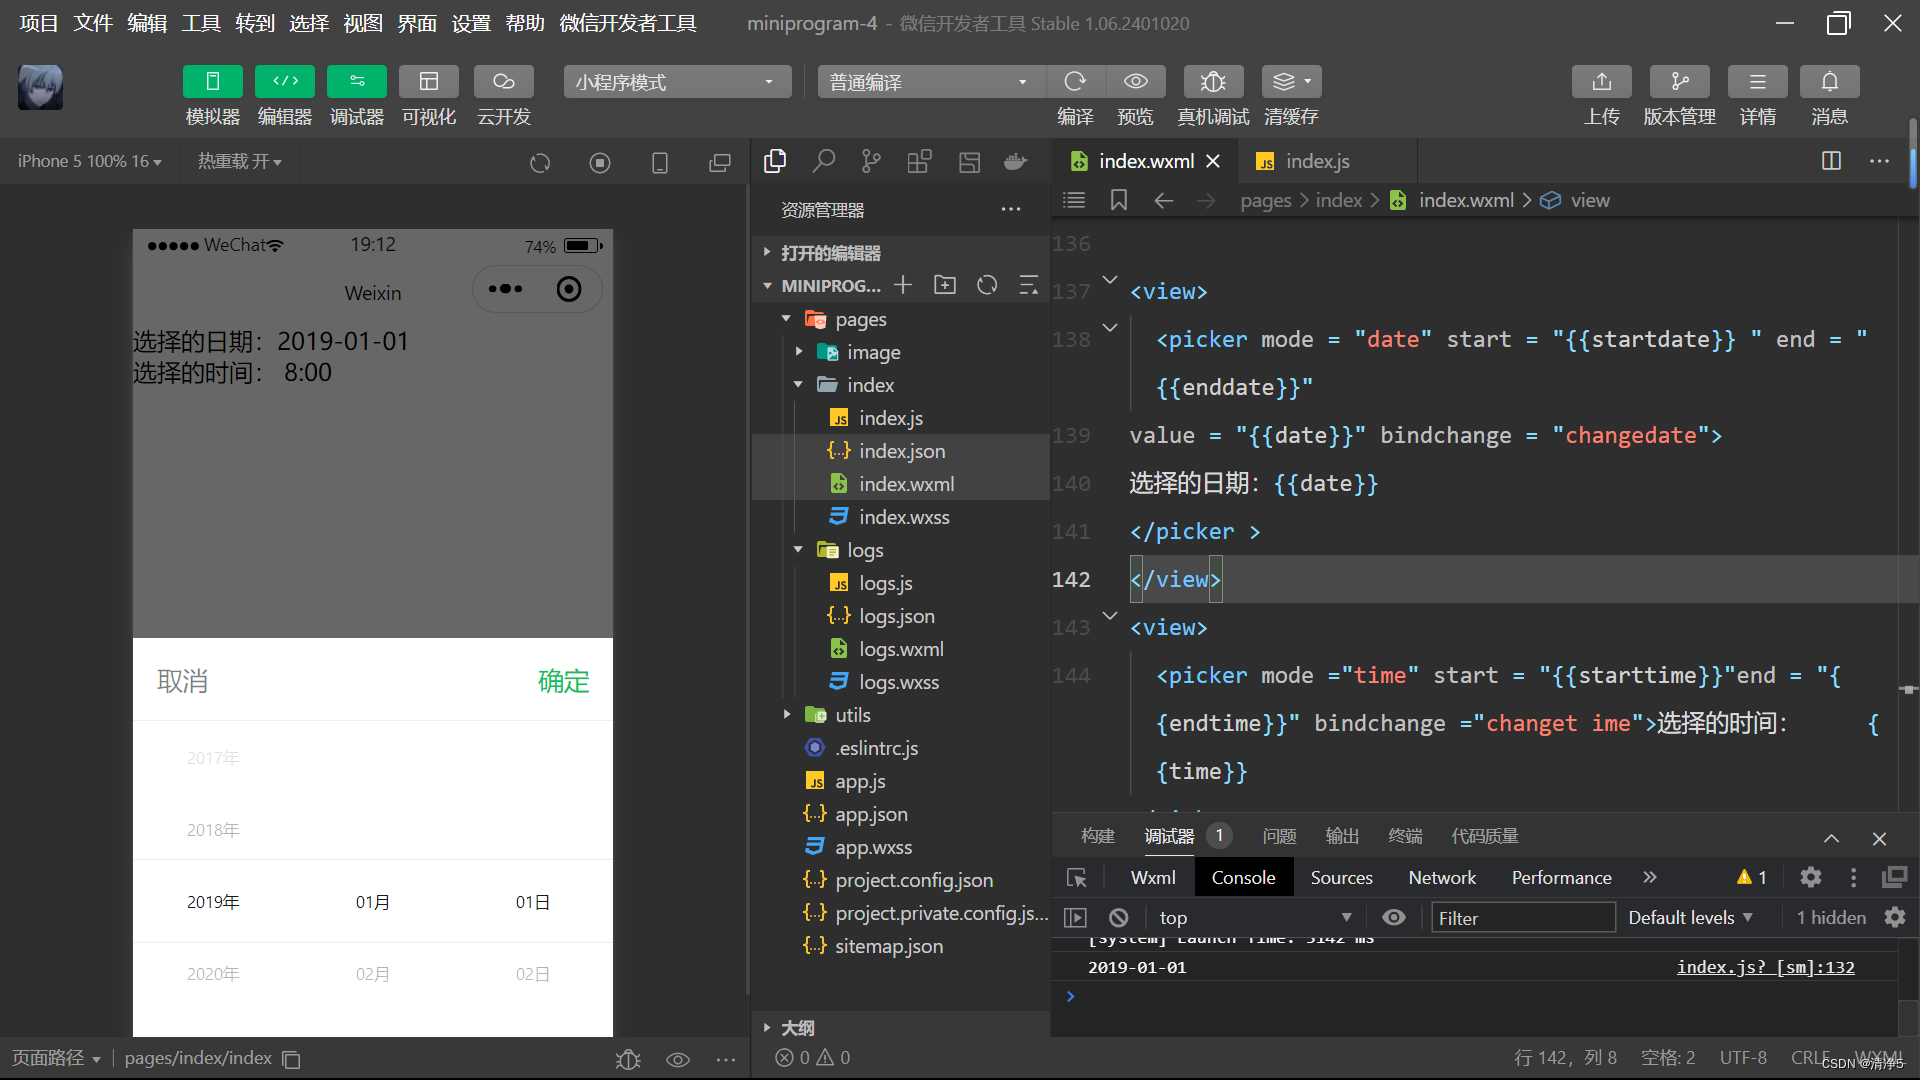Open the search icon in sidebar
Screen dimensions: 1920x1080
[823, 161]
